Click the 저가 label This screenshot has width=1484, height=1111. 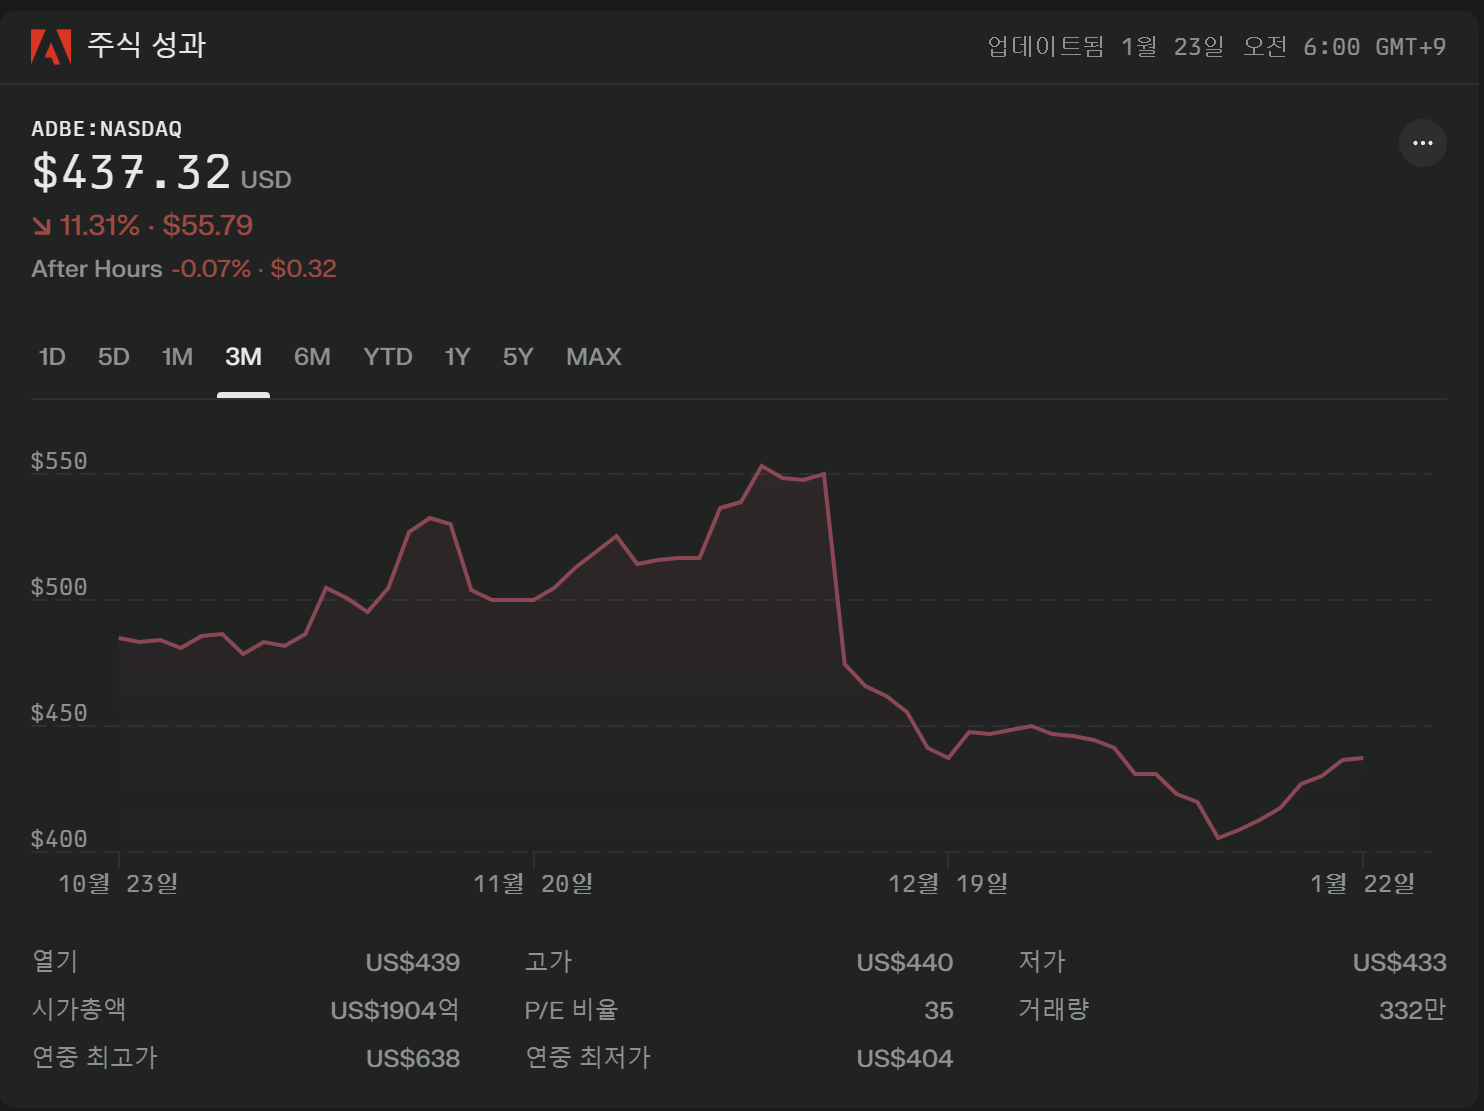point(1042,961)
